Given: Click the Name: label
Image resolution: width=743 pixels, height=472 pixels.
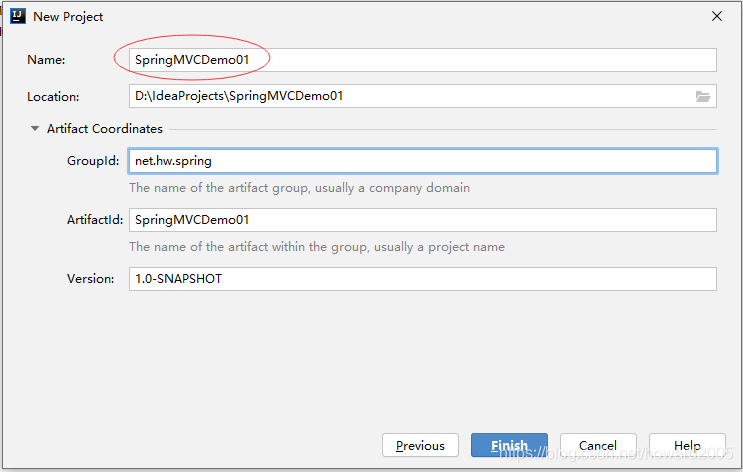Looking at the screenshot, I should point(46,60).
